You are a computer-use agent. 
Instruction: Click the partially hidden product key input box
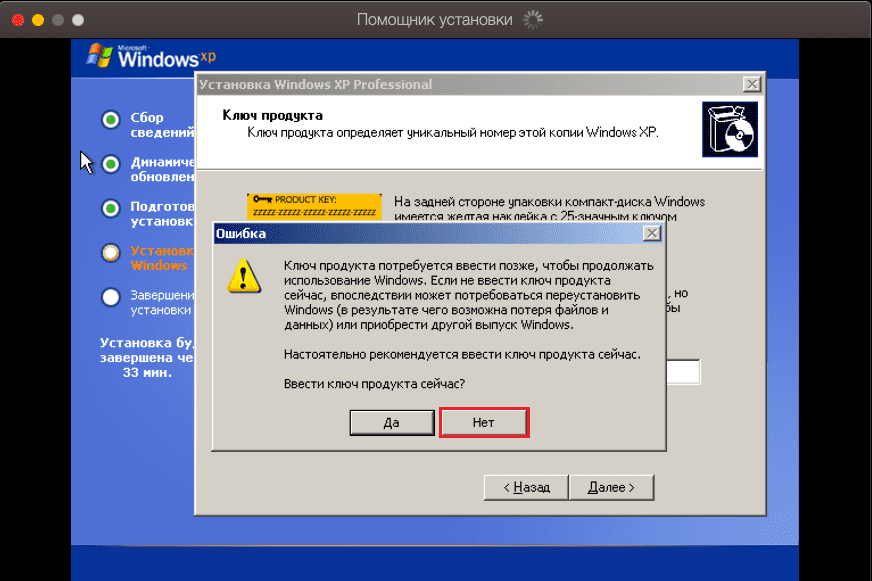[683, 372]
